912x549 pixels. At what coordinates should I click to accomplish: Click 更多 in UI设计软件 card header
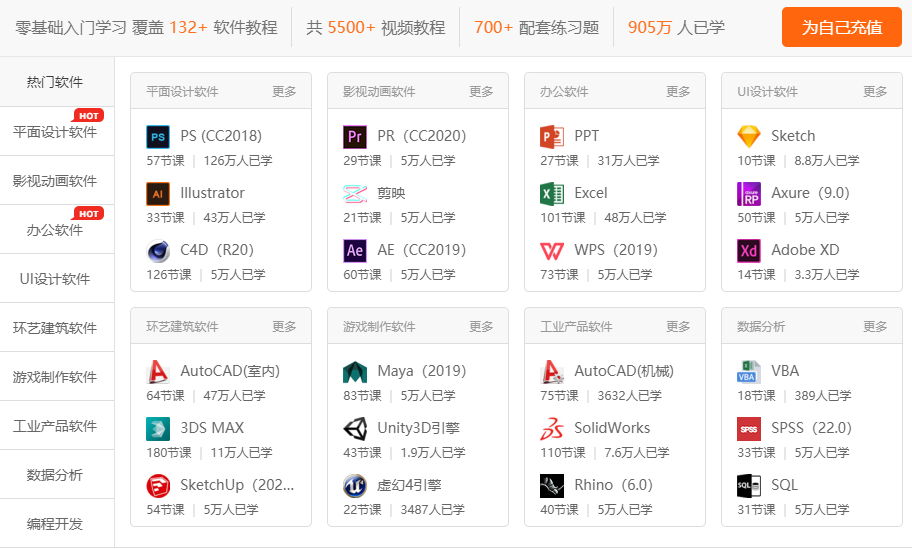click(875, 91)
